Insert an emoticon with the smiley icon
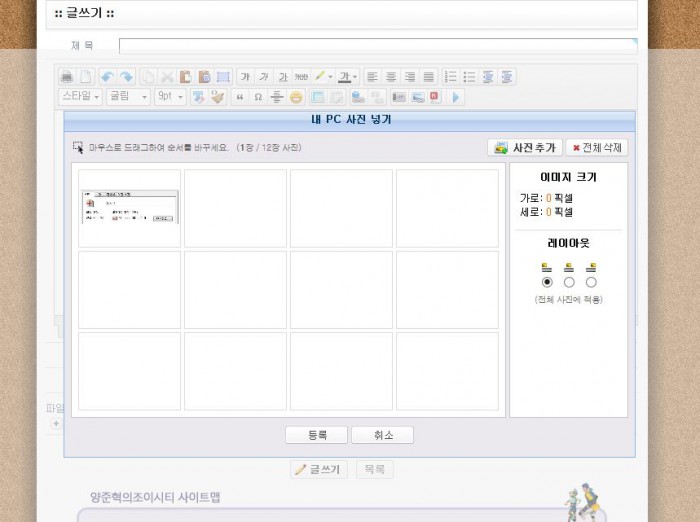This screenshot has width=700, height=522. coord(296,97)
